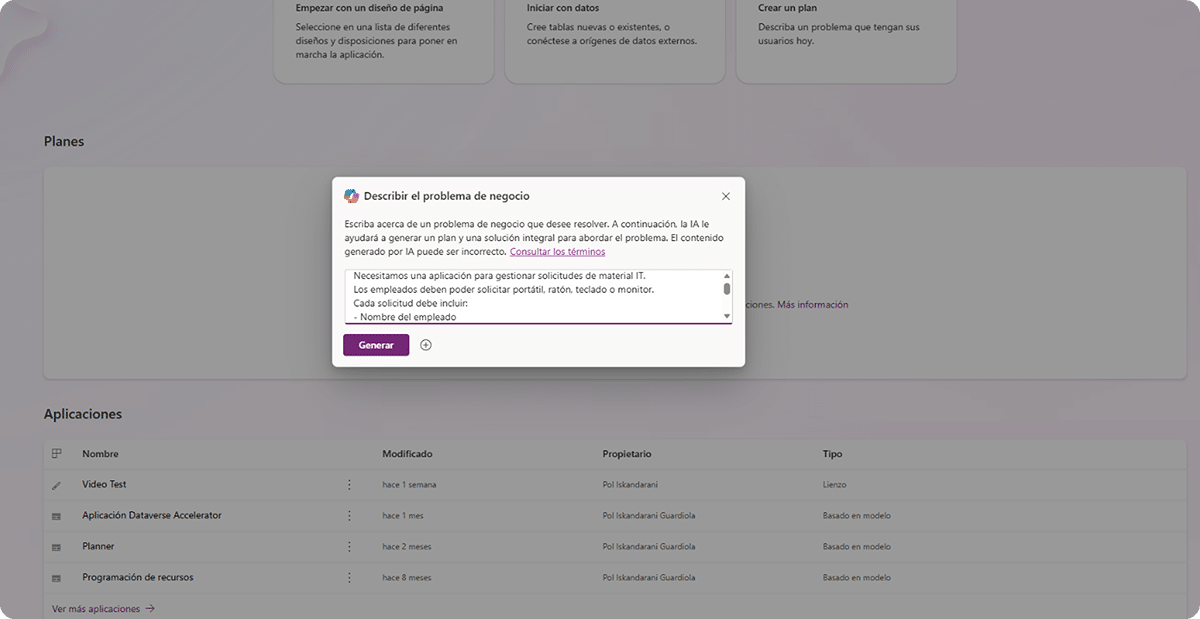Click the scrollbar down arrow in the text box
Screen dimensions: 1200x619
tap(727, 314)
